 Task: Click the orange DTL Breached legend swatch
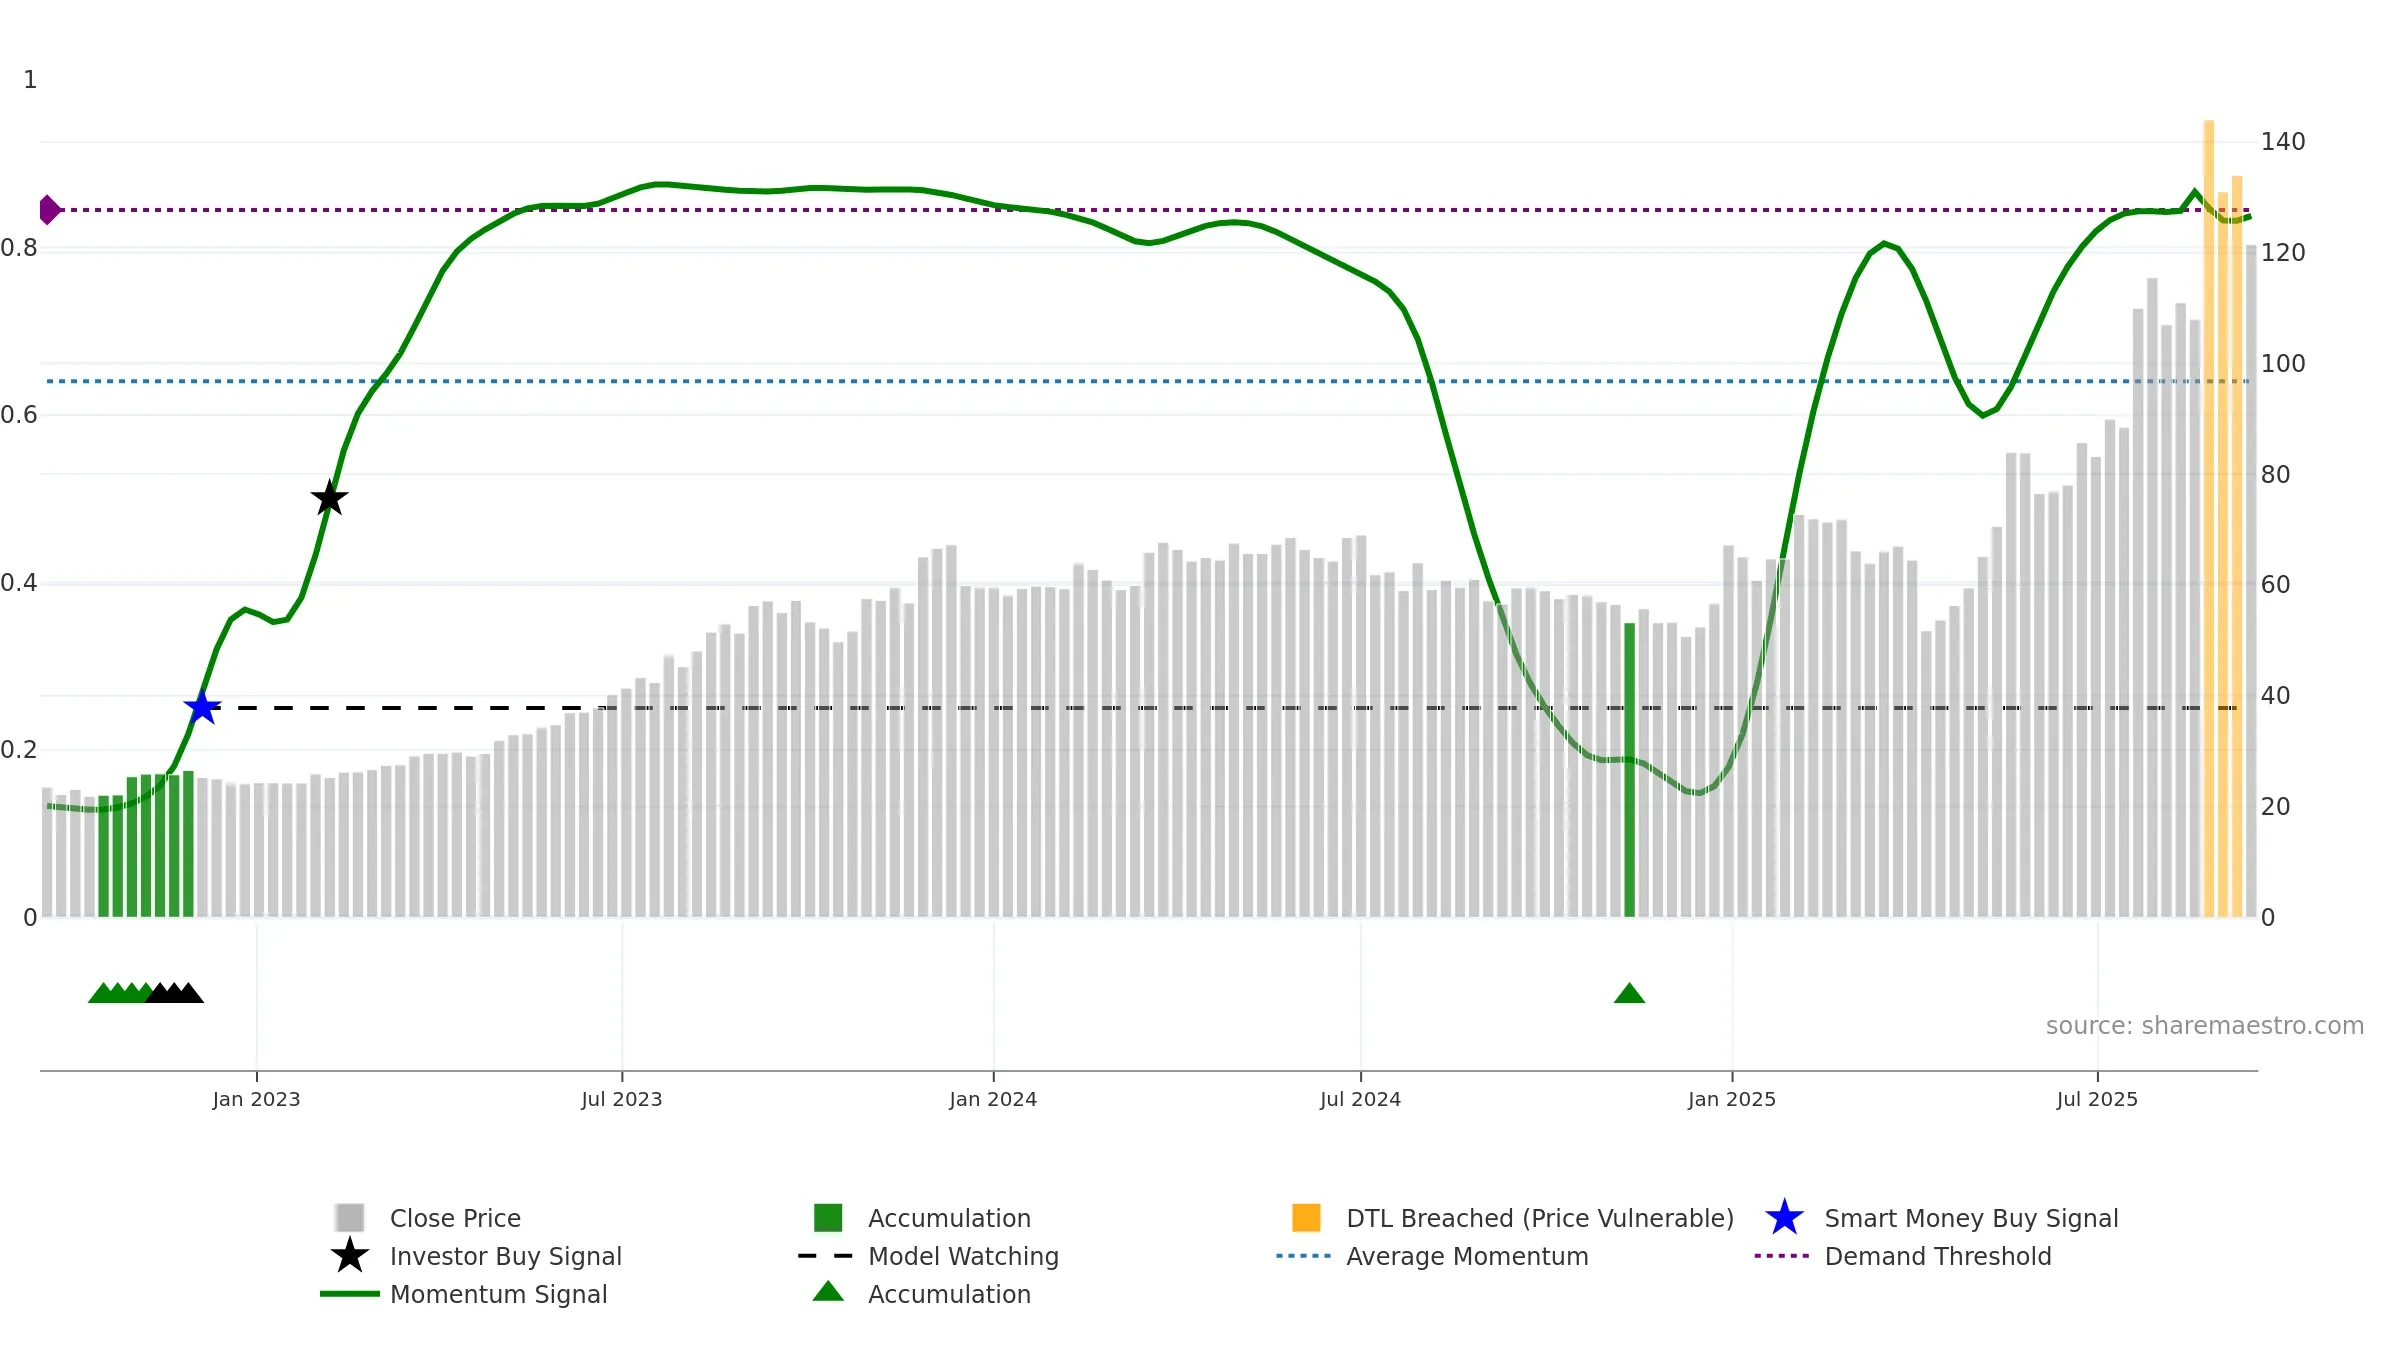pos(1306,1218)
